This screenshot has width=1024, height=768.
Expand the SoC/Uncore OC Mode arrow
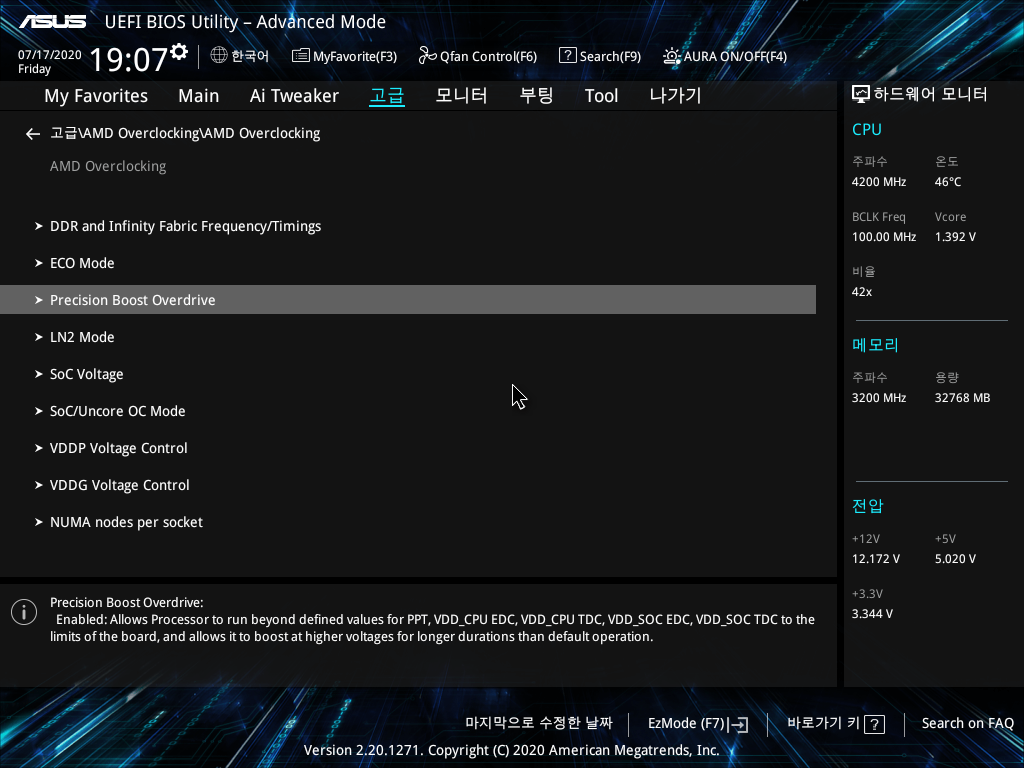(x=39, y=411)
